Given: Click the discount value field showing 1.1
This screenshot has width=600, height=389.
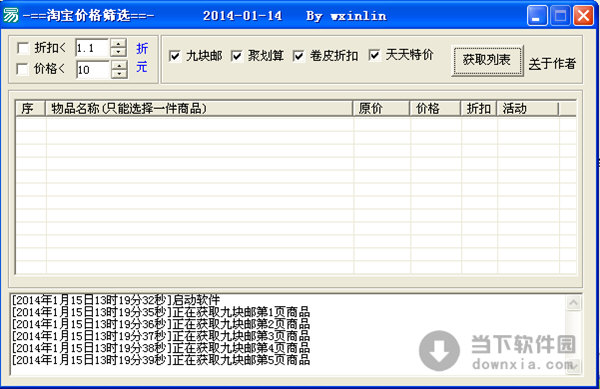Looking at the screenshot, I should coord(93,48).
